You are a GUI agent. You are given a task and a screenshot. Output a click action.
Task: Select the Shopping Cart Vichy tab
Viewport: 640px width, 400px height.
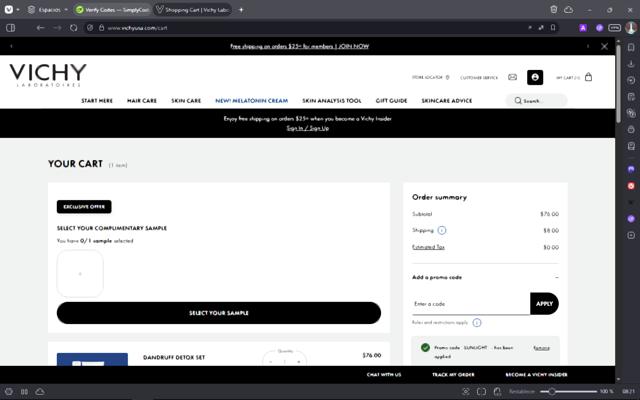[193, 10]
